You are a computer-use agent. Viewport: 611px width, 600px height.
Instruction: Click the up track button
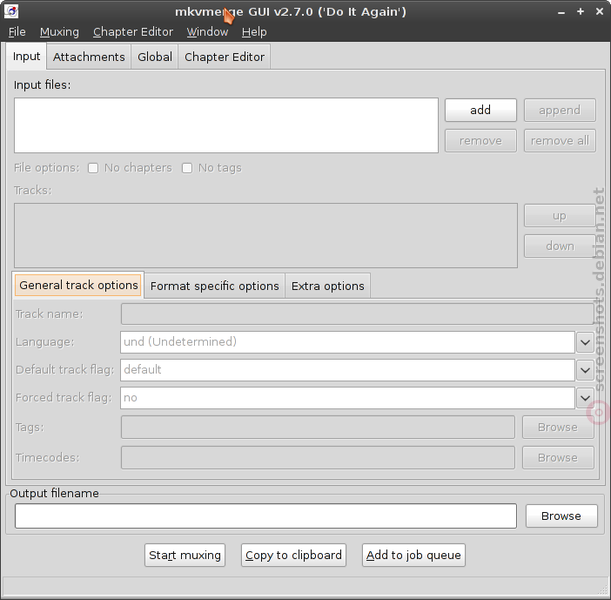[560, 215]
